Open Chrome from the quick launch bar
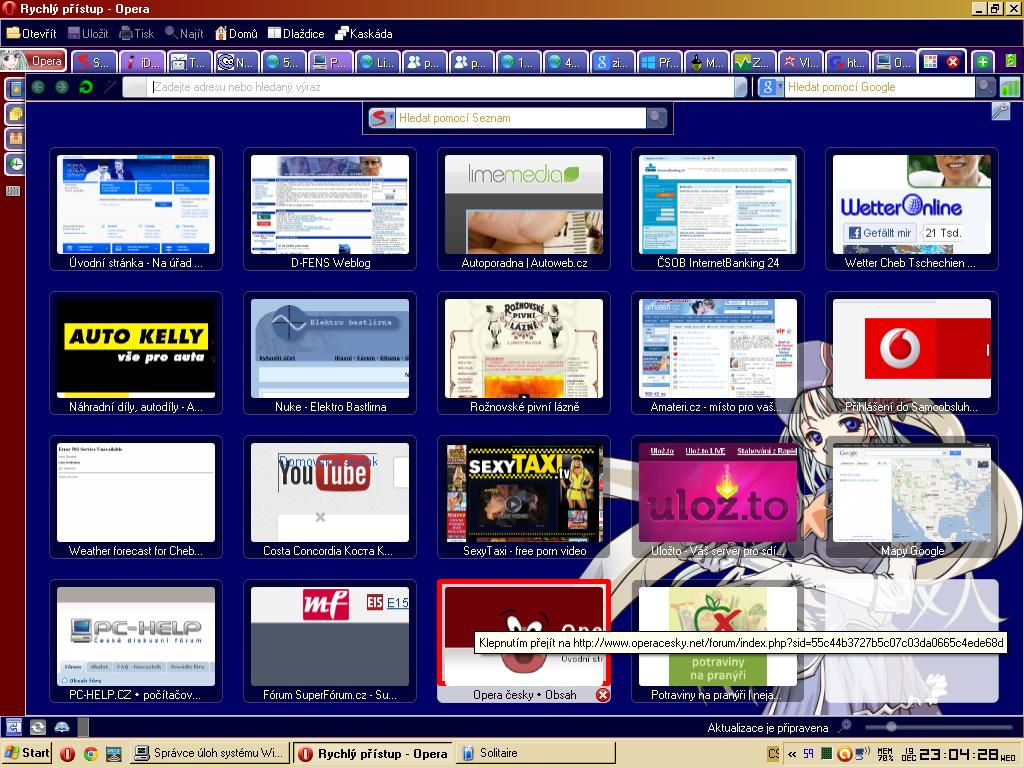Image resolution: width=1024 pixels, height=768 pixels. click(x=90, y=753)
